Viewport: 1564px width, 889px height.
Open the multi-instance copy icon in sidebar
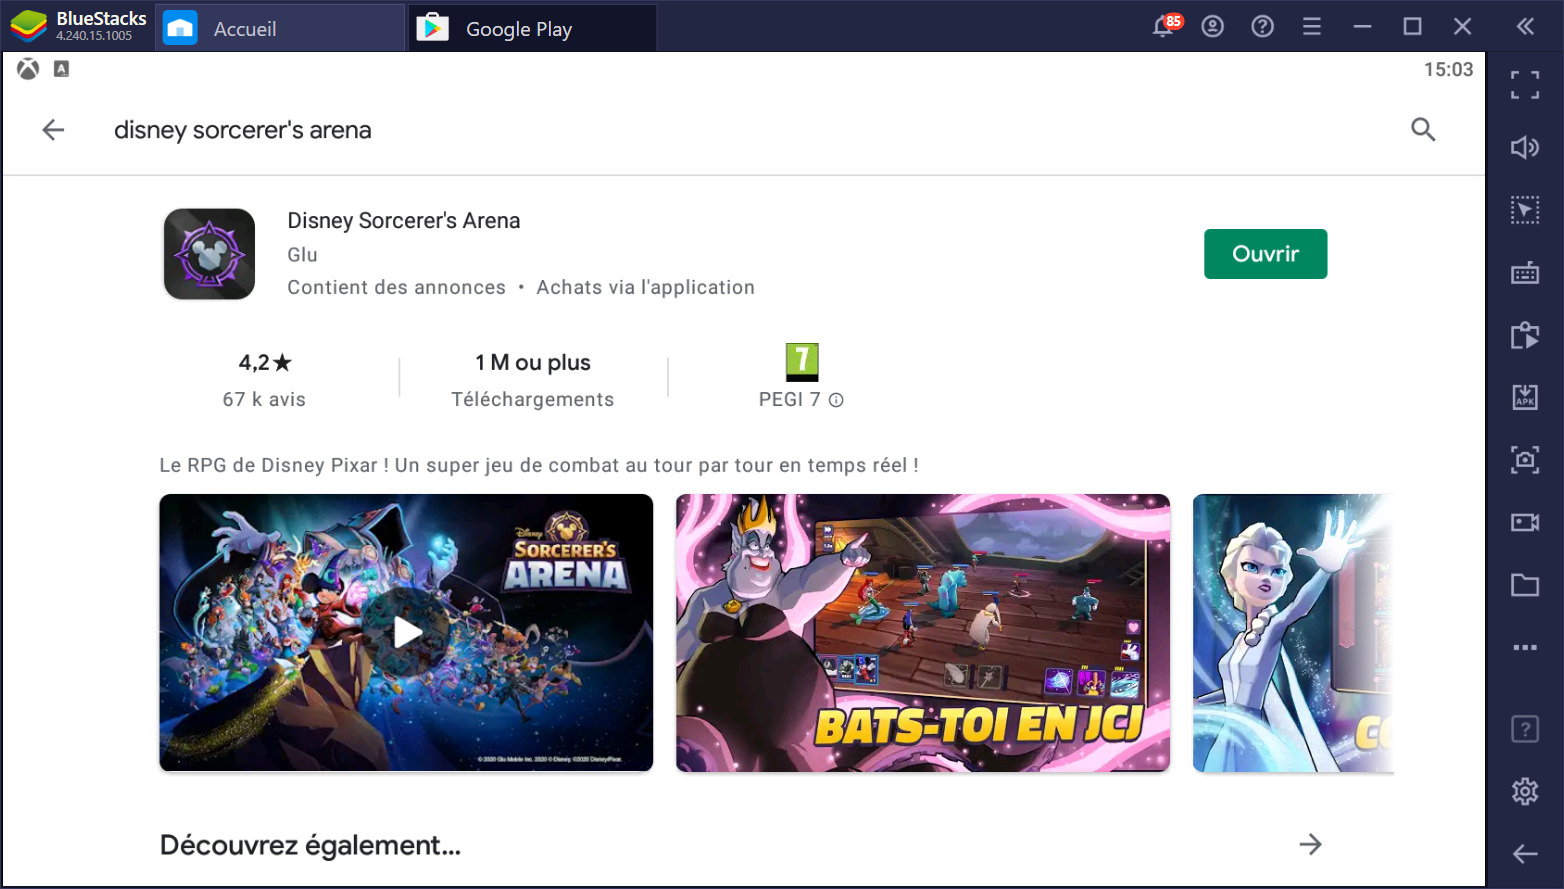[x=1525, y=335]
